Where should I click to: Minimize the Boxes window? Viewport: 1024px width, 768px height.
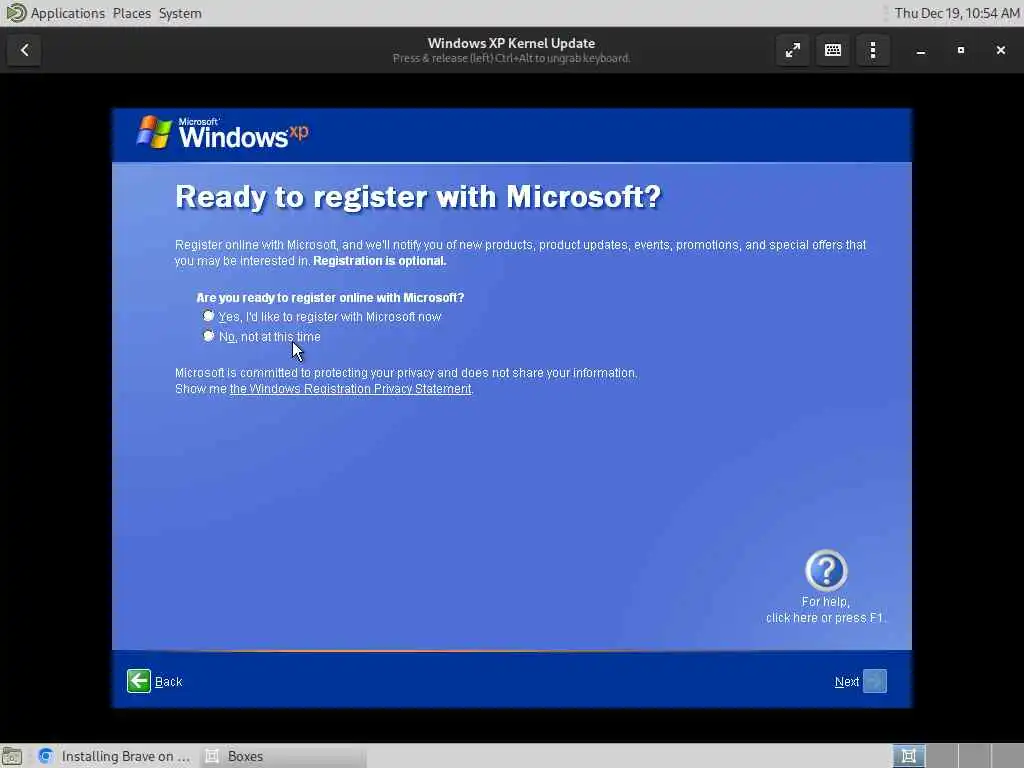(x=921, y=50)
